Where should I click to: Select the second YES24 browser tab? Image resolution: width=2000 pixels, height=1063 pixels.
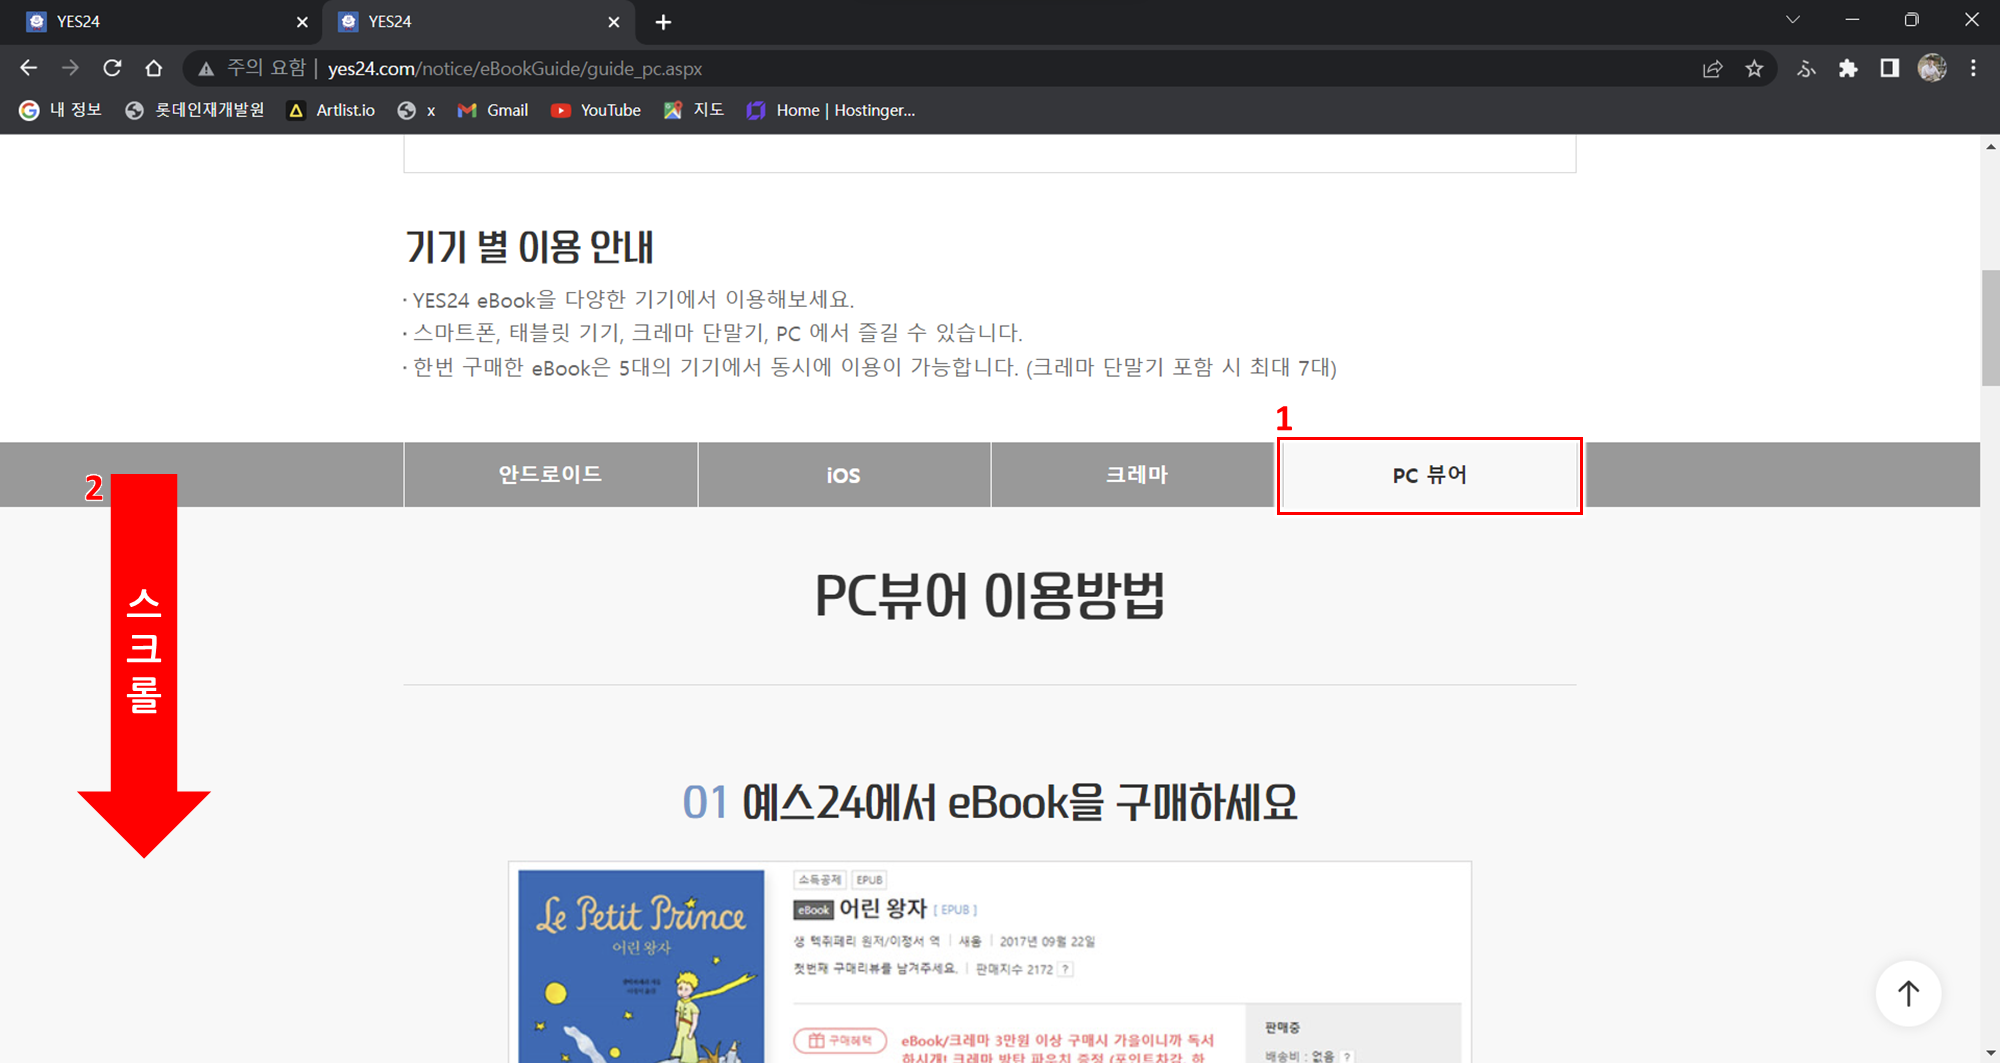point(478,22)
